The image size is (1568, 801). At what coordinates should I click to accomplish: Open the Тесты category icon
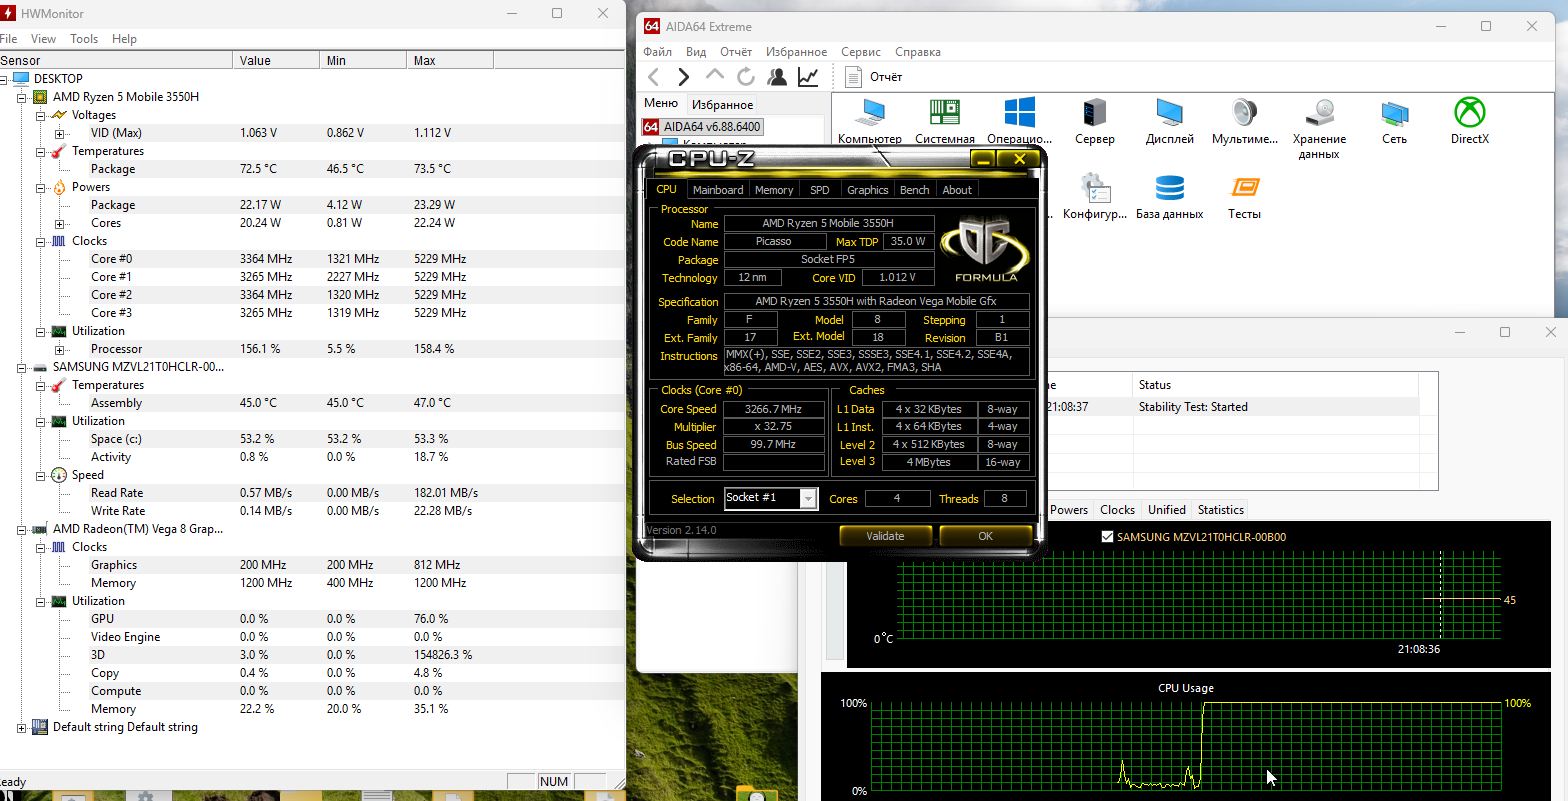1245,196
